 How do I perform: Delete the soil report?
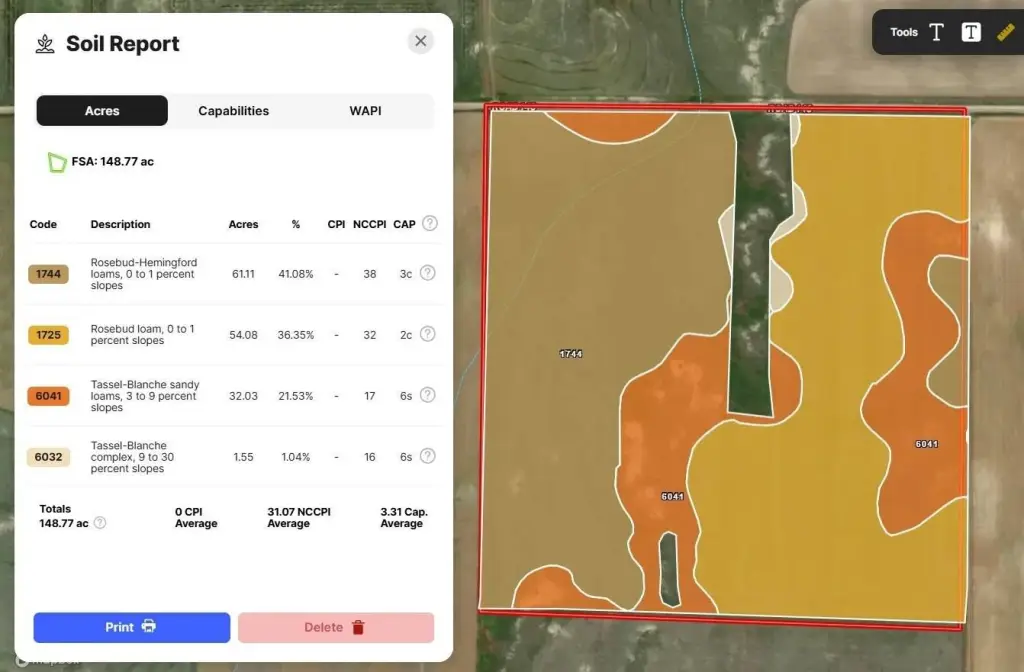click(336, 628)
